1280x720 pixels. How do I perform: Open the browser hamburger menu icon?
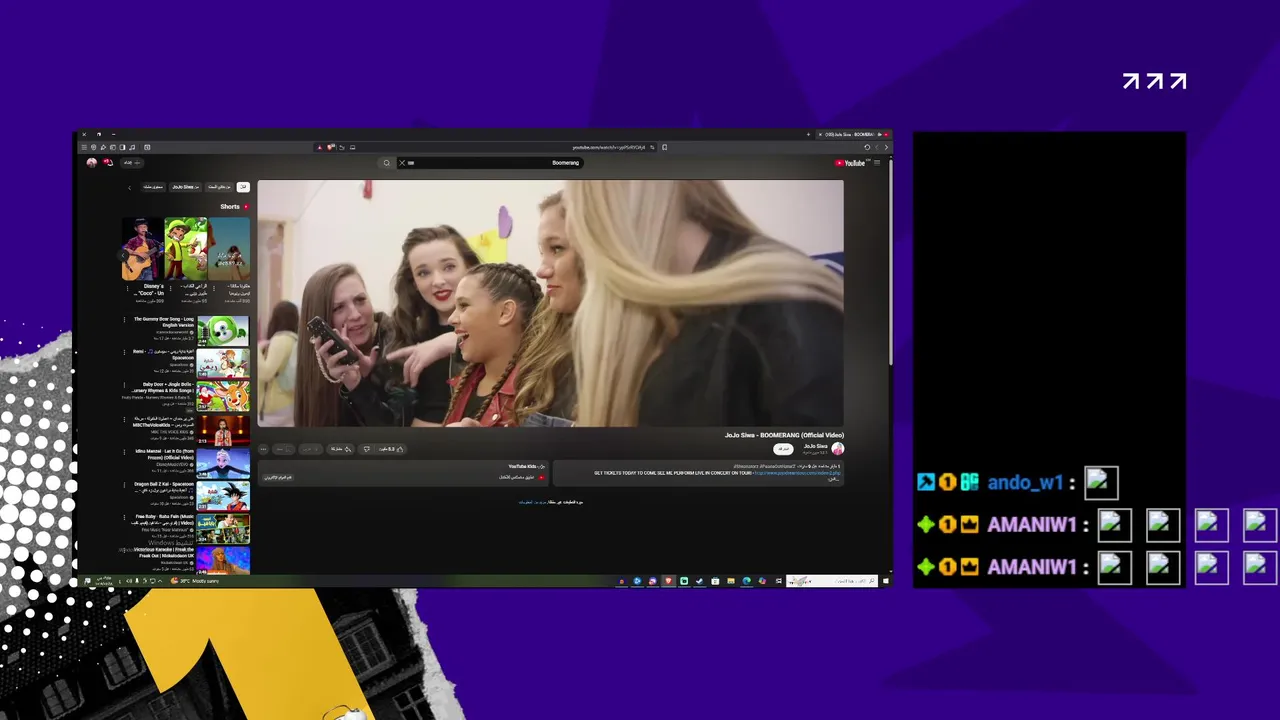[84, 147]
